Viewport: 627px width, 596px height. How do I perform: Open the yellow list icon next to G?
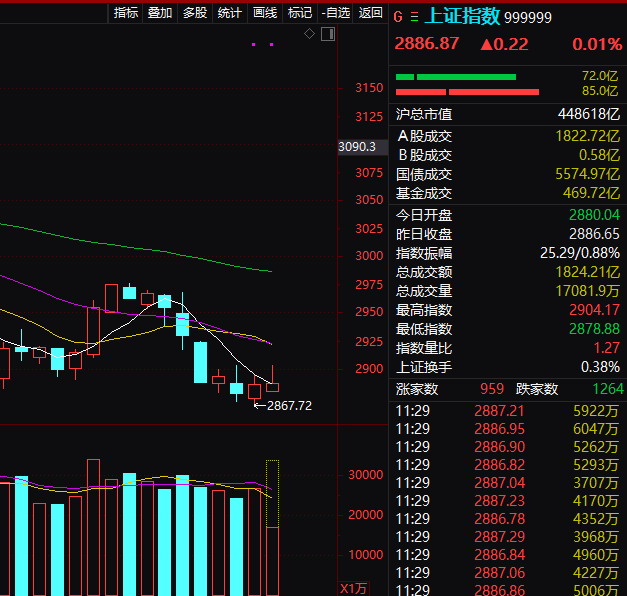tap(414, 17)
